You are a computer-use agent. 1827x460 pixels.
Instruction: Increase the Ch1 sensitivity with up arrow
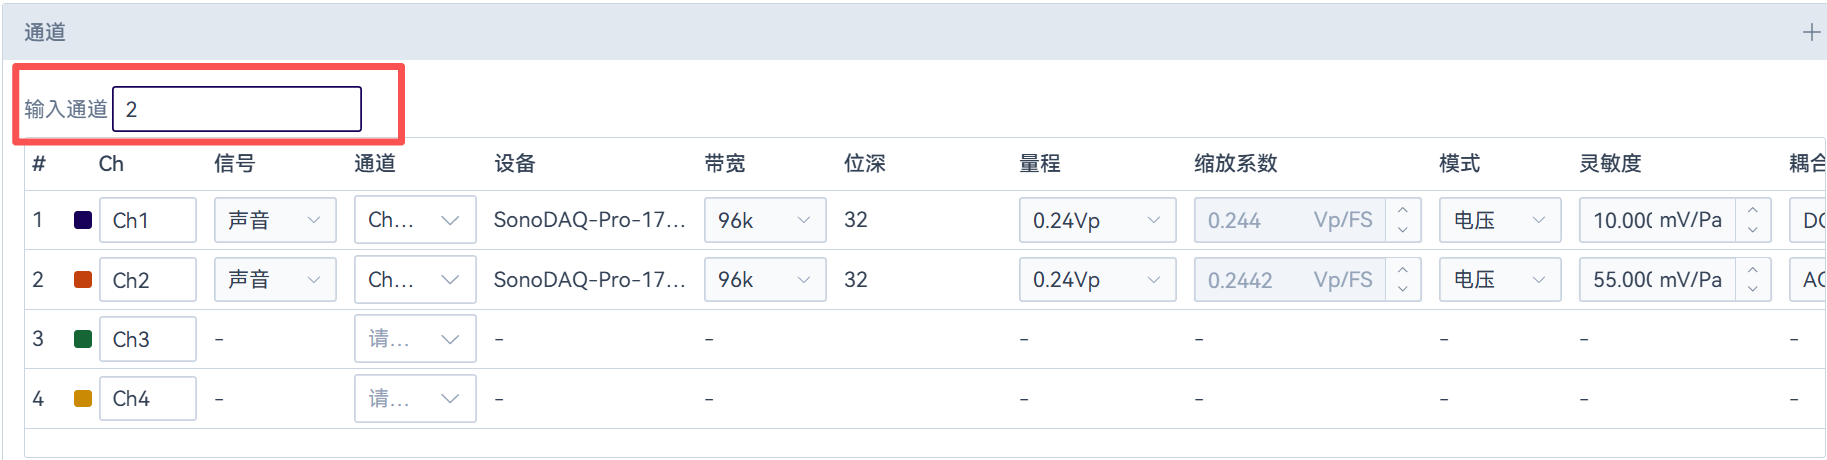coord(1753,211)
